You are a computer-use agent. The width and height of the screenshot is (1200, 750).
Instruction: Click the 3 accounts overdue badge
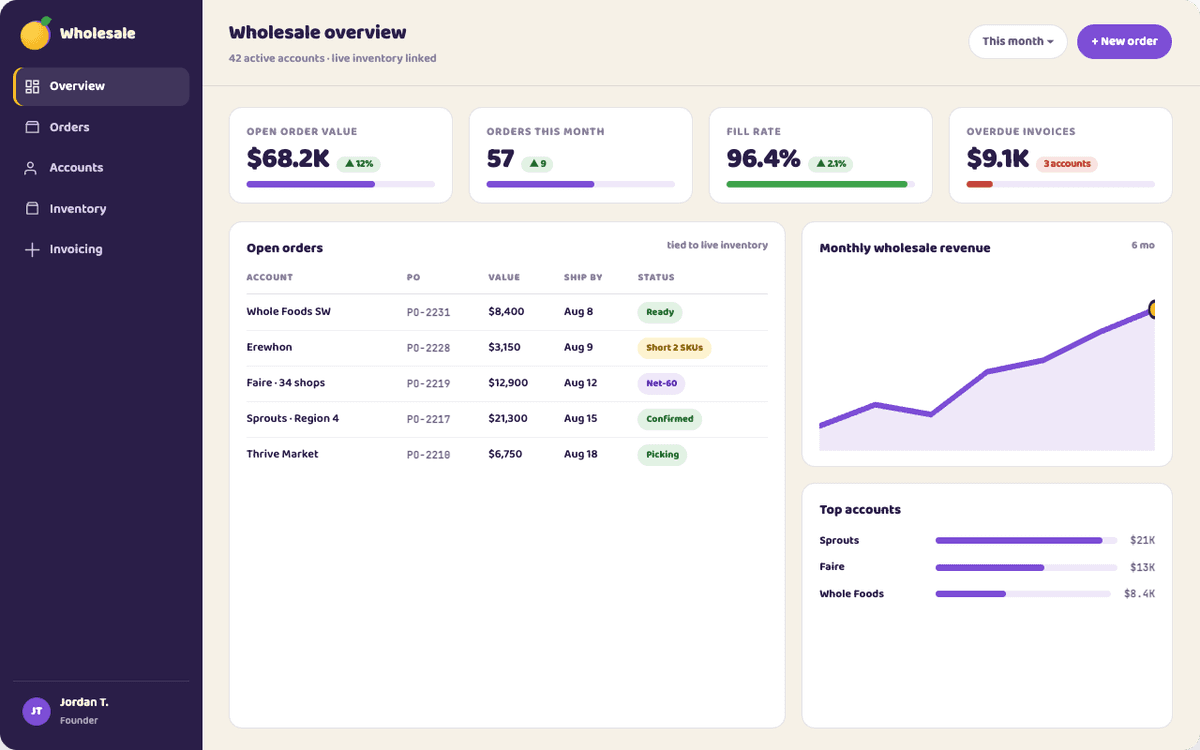[1067, 163]
